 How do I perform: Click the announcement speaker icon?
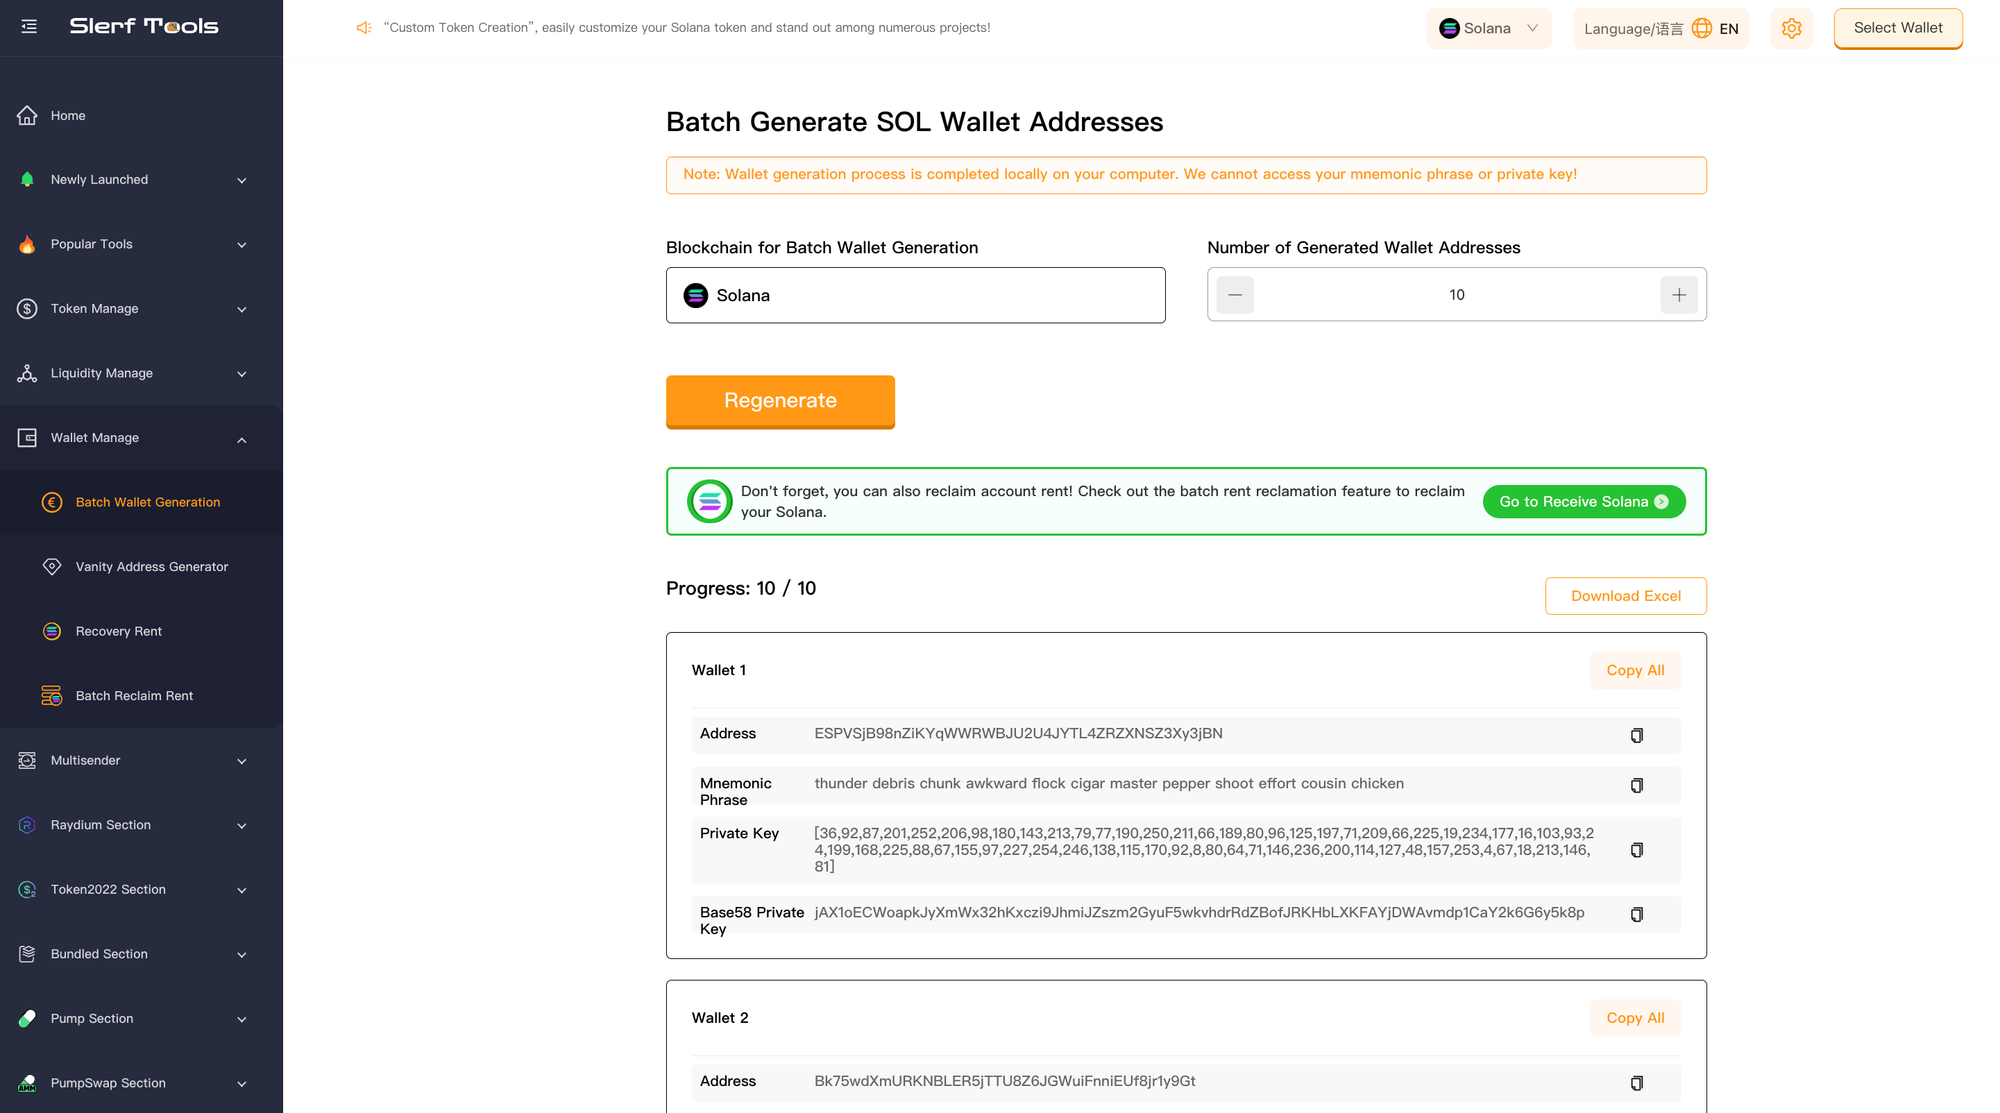coord(364,28)
